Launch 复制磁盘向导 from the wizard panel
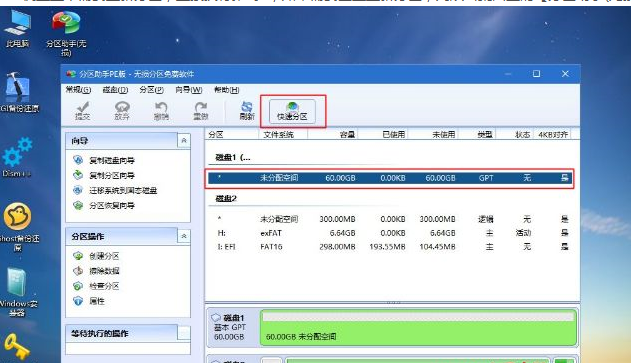This screenshot has height=363, width=631. 112,160
